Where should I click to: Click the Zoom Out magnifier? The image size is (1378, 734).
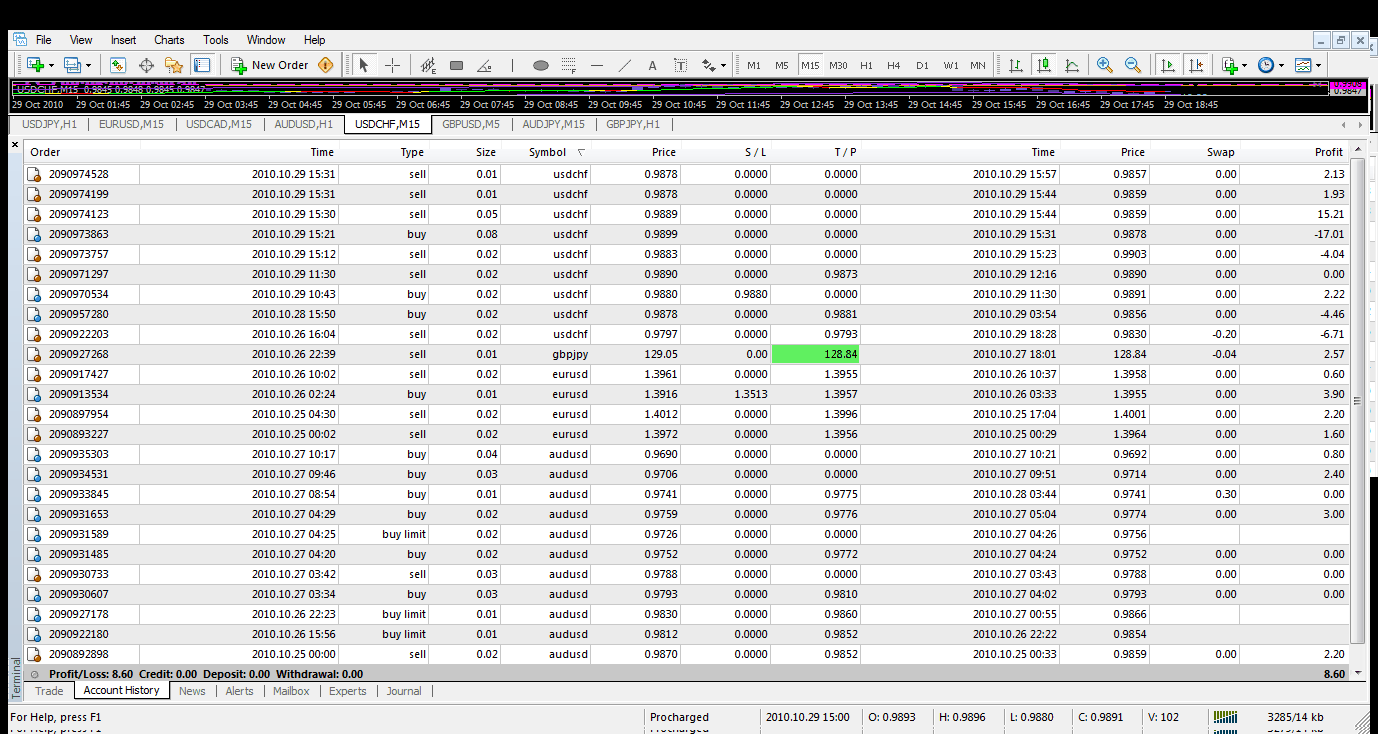click(1133, 65)
